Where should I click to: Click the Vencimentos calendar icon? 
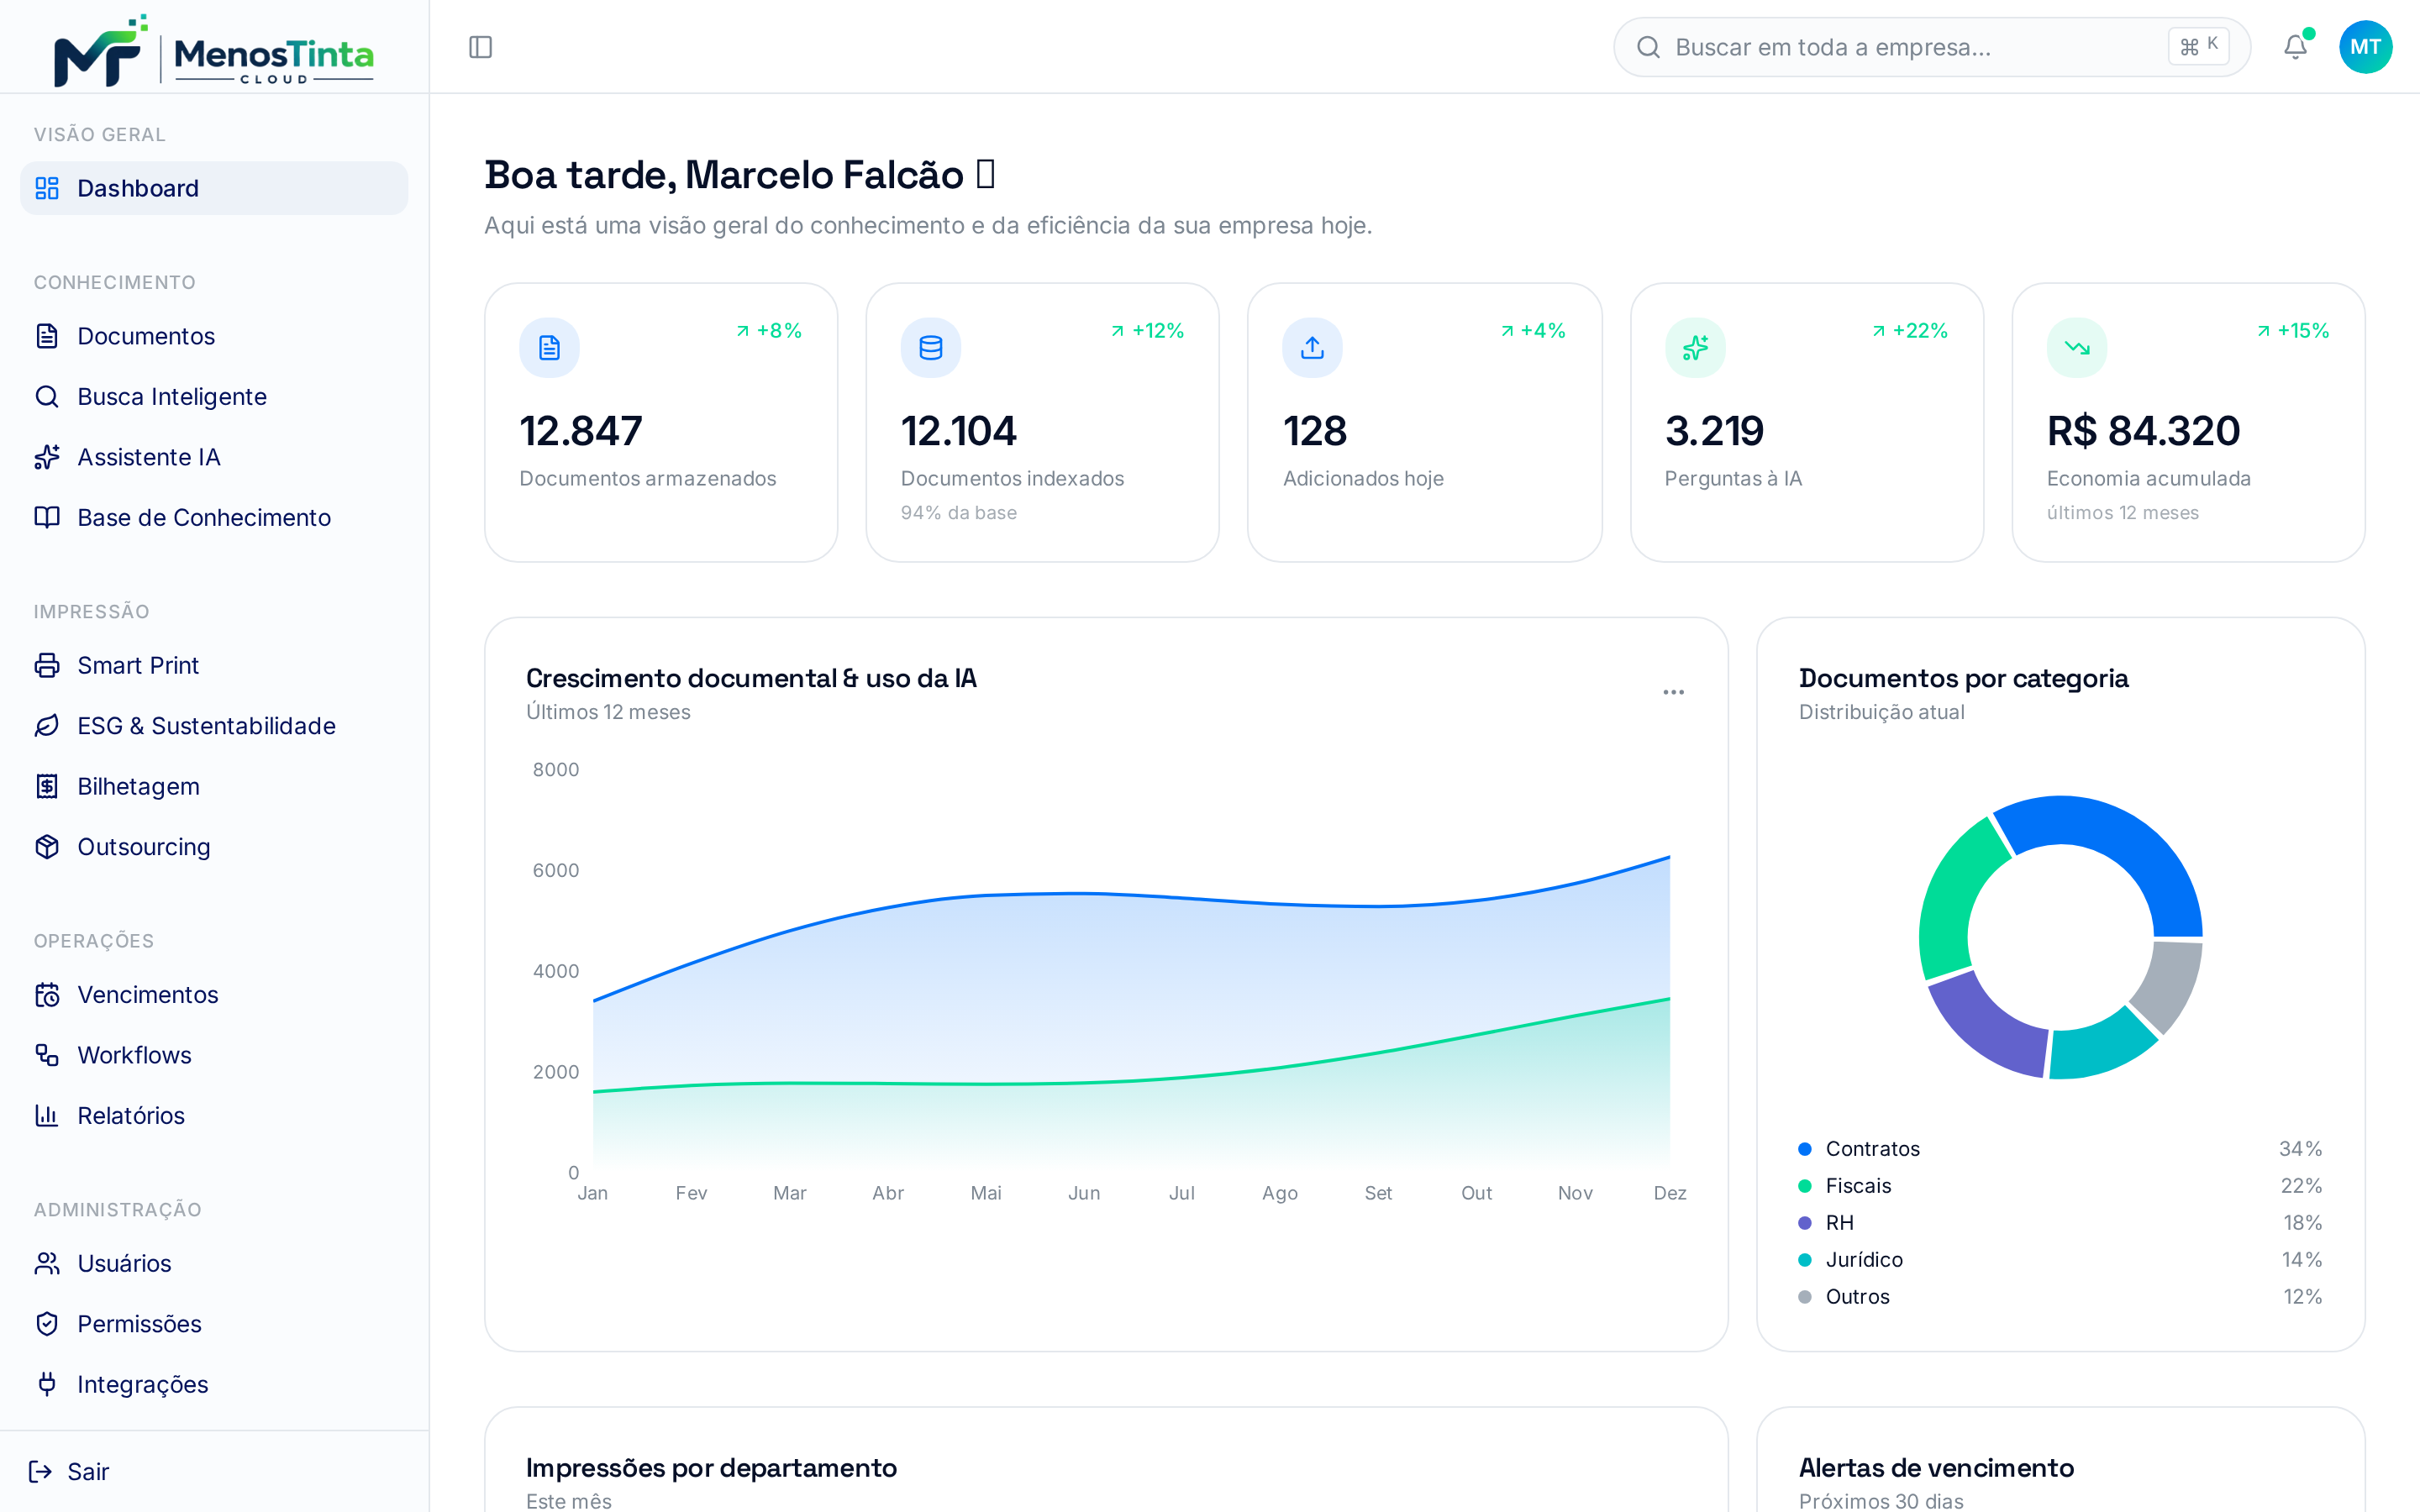(x=47, y=995)
